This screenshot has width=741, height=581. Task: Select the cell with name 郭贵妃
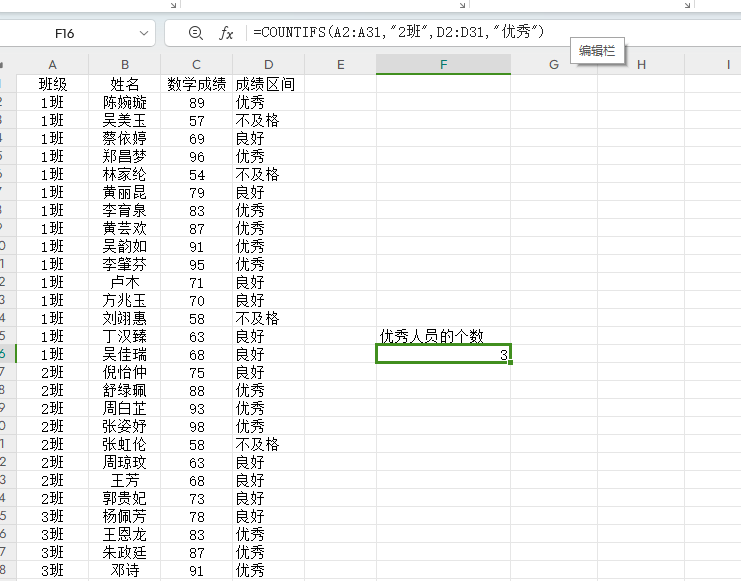click(125, 498)
